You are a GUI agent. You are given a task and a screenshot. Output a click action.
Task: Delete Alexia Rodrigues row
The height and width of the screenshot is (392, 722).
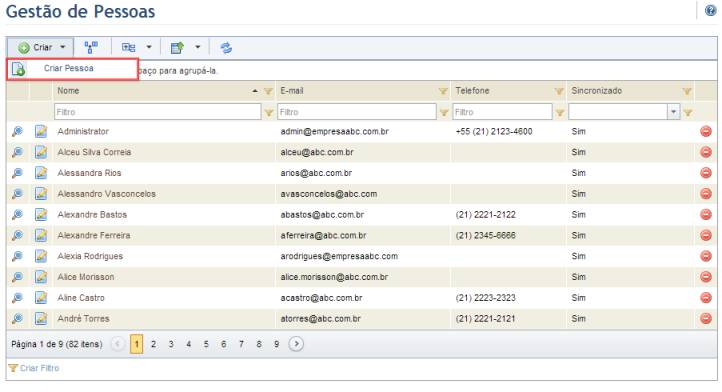[706, 256]
